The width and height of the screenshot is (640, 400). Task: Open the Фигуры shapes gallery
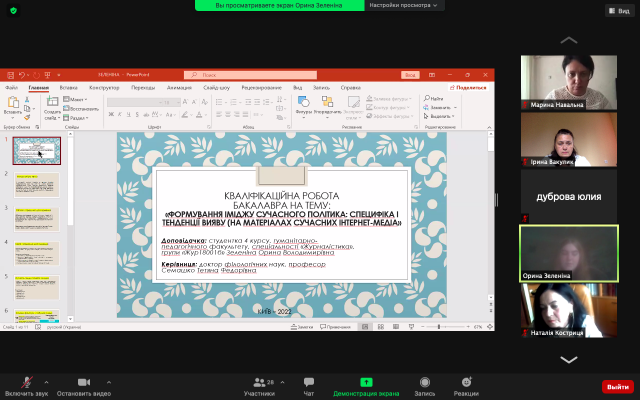303,105
